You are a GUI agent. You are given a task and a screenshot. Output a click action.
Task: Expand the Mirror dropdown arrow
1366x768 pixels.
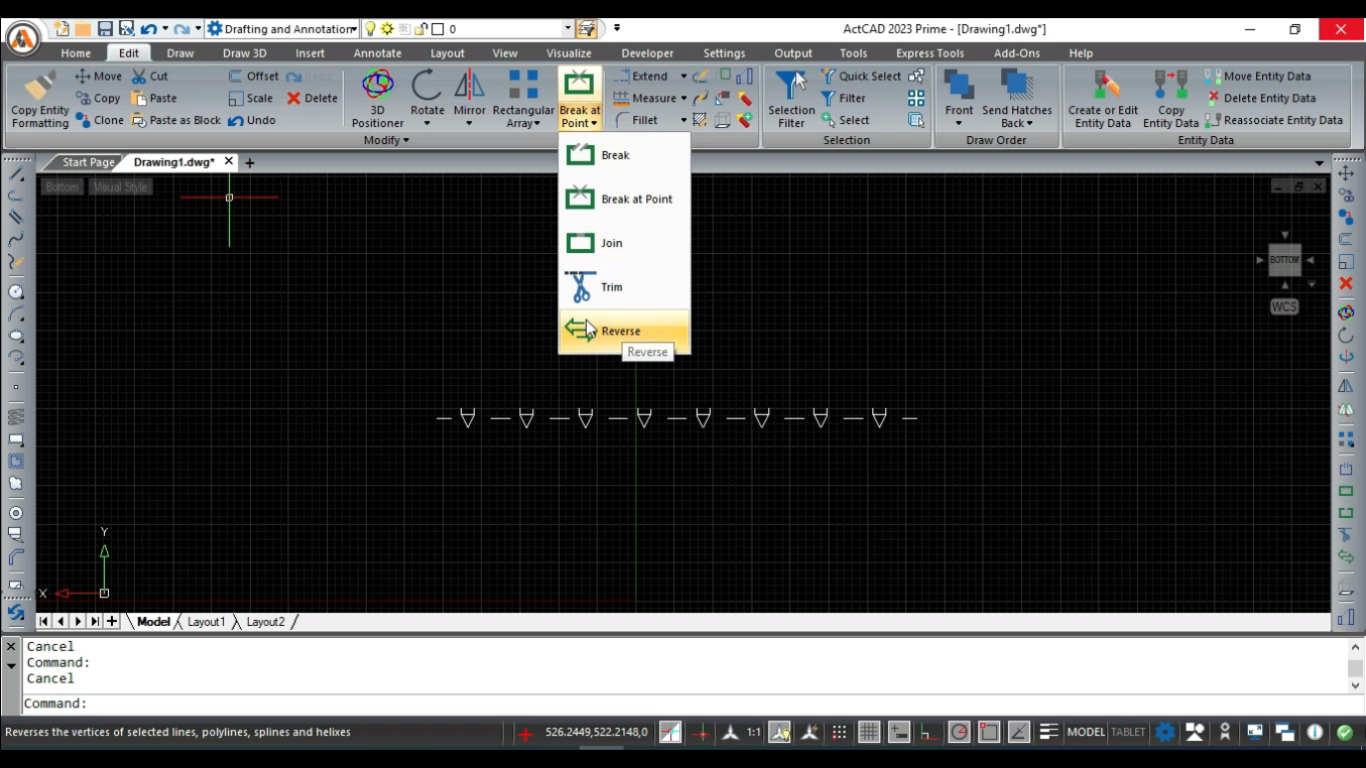(x=469, y=124)
